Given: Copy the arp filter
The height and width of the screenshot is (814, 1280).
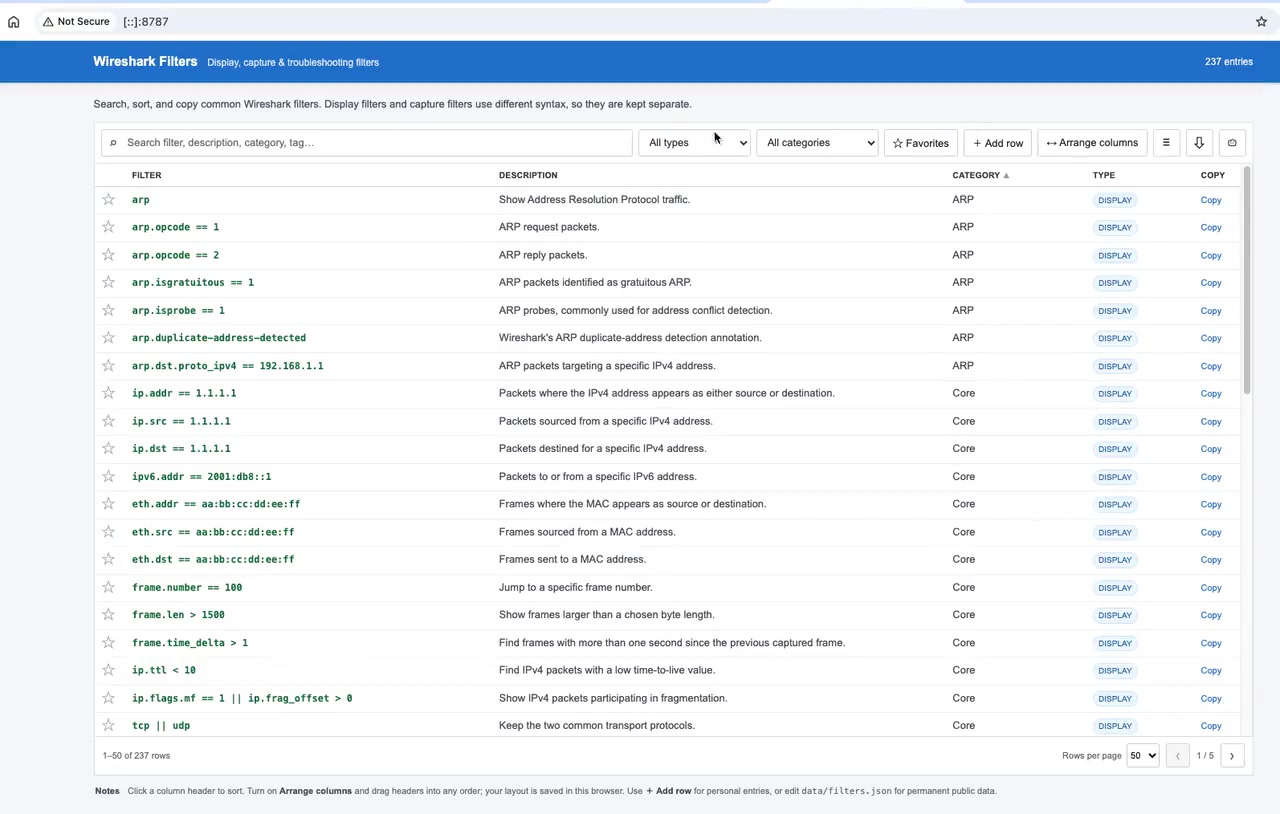Looking at the screenshot, I should click(x=1211, y=200).
